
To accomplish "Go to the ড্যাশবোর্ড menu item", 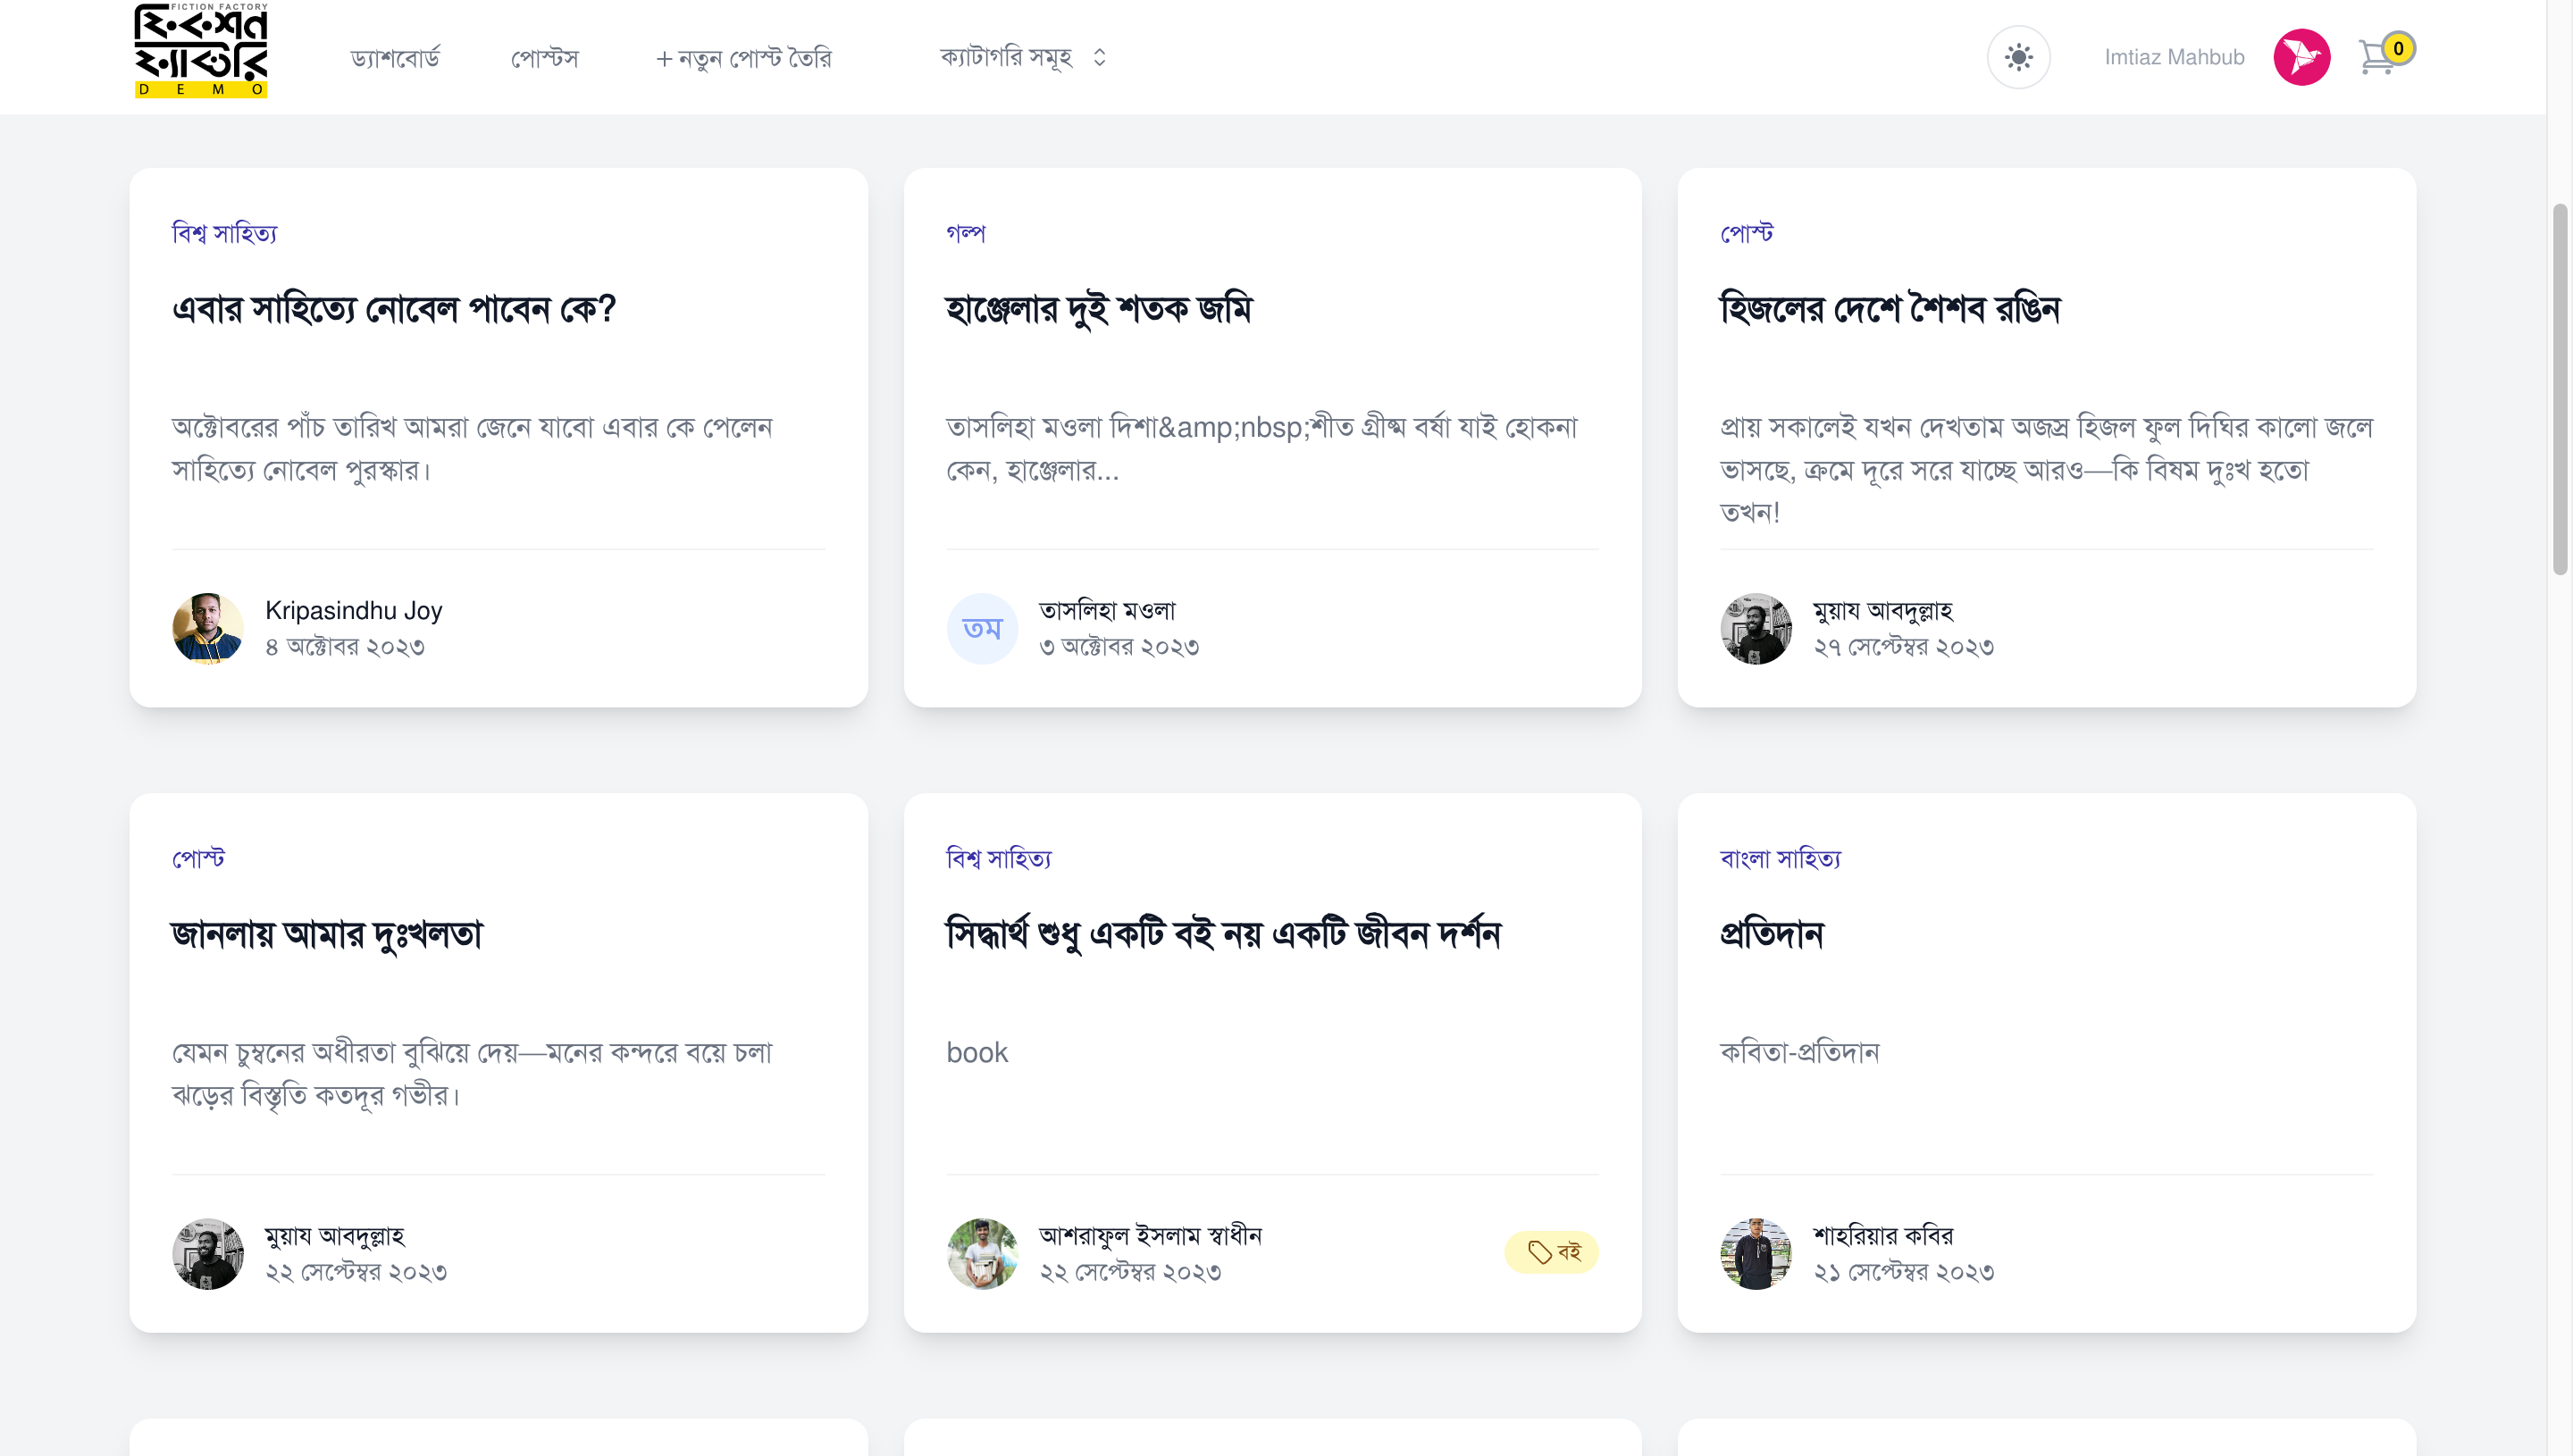I will click(x=395, y=58).
